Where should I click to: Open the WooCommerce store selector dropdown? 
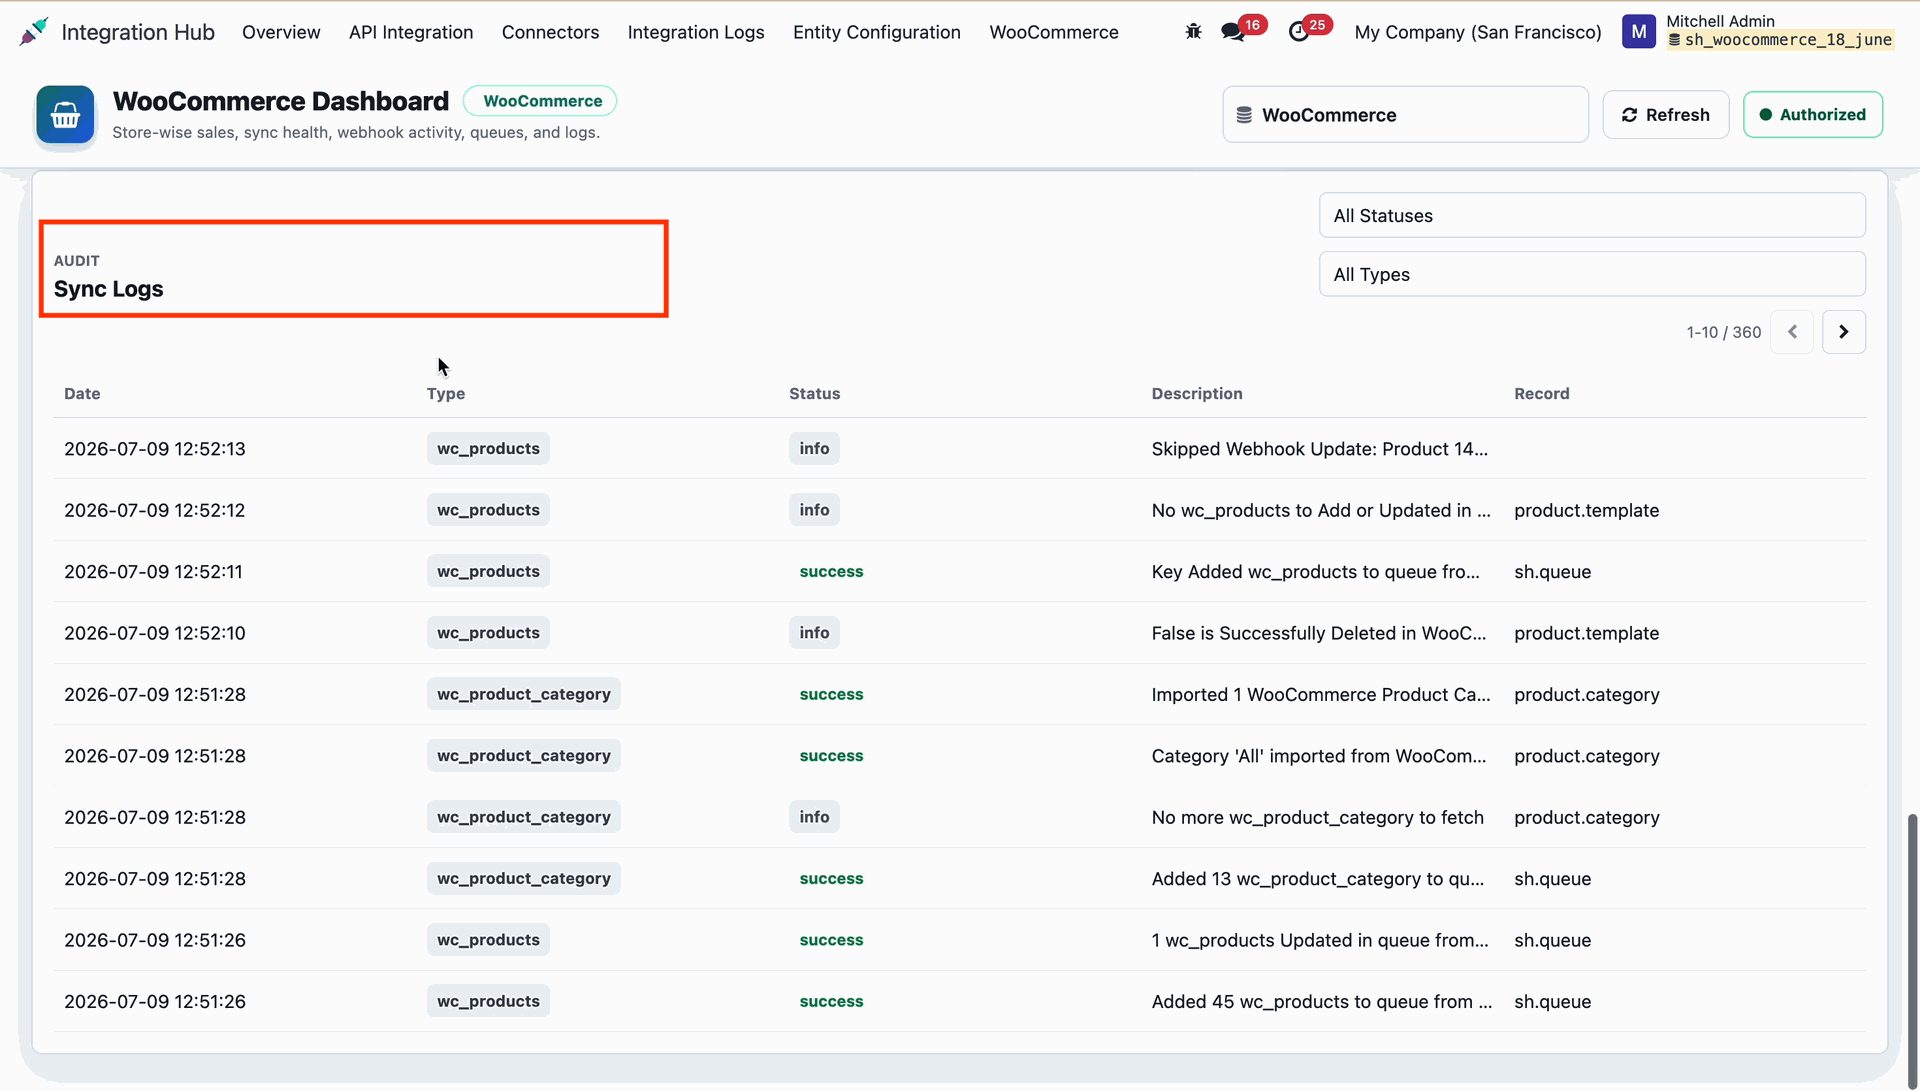coord(1405,115)
